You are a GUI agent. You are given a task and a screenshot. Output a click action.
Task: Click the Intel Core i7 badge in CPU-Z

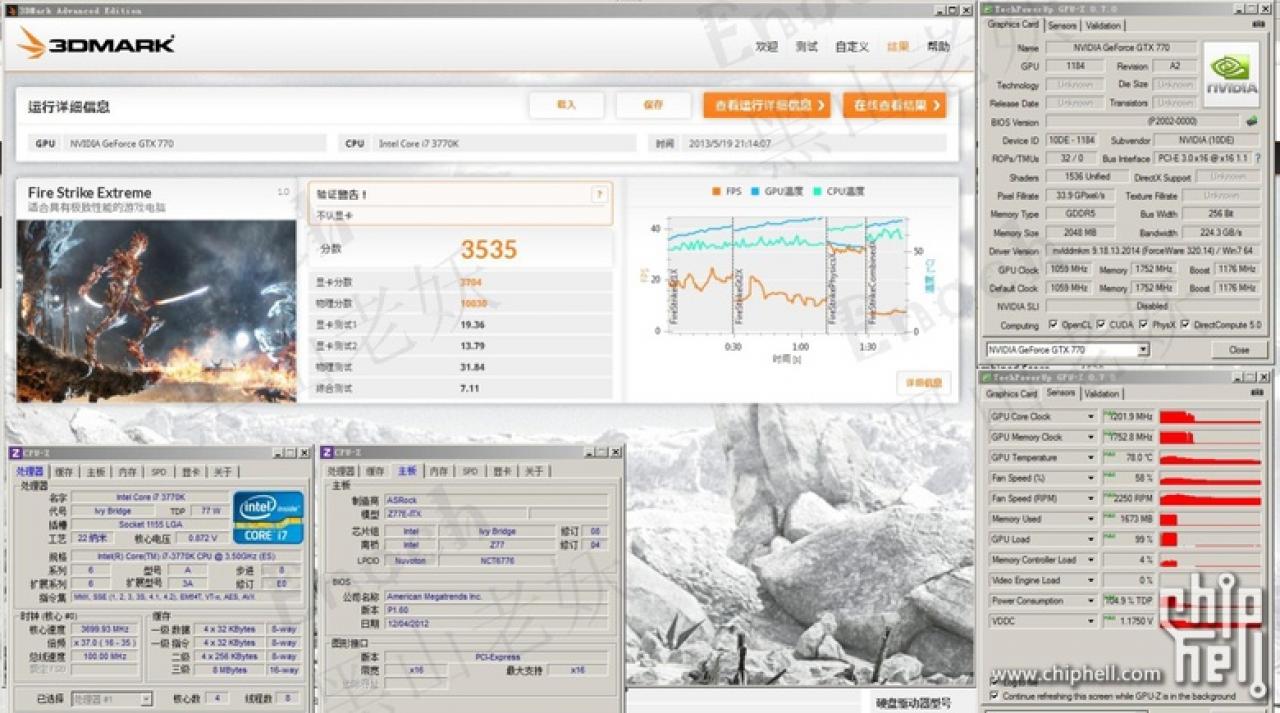[x=268, y=517]
